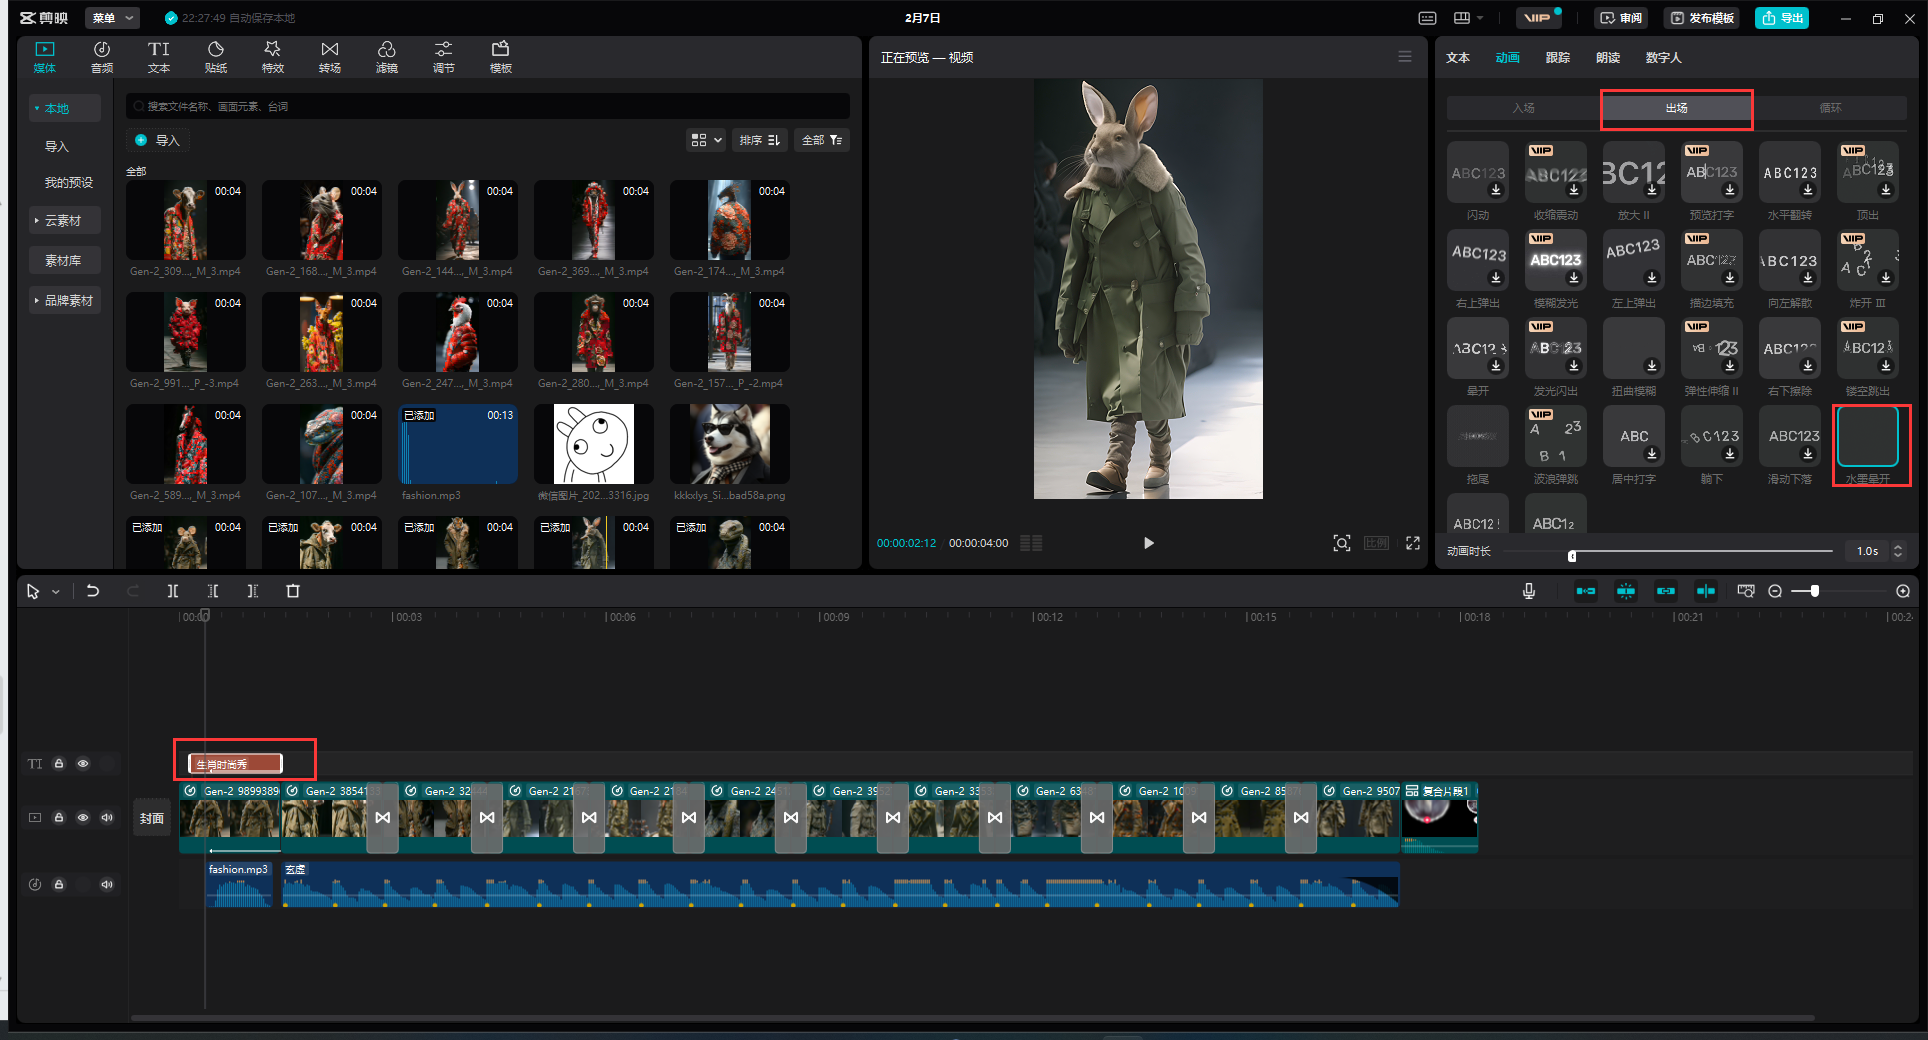1928x1040 pixels.
Task: Mute the main video track
Action: 107,818
